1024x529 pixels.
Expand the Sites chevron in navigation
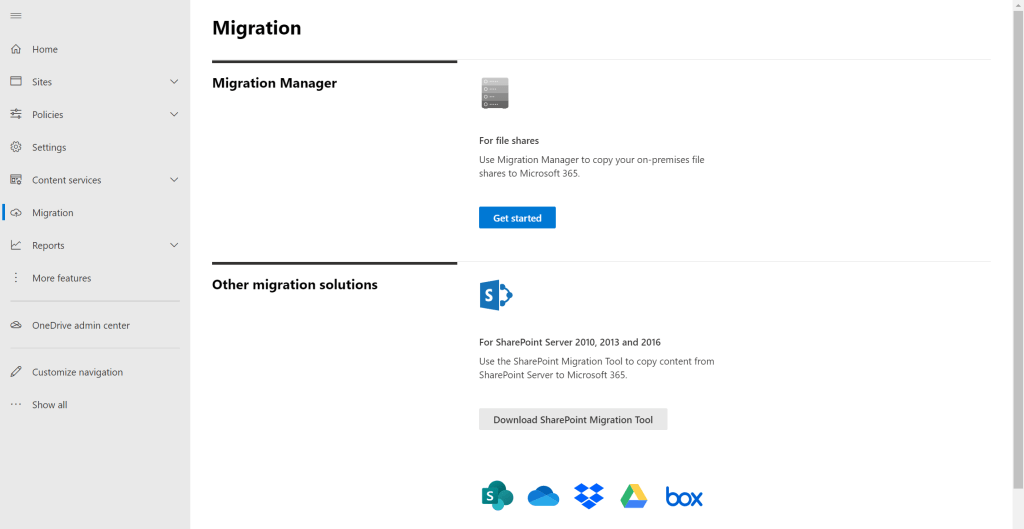174,82
